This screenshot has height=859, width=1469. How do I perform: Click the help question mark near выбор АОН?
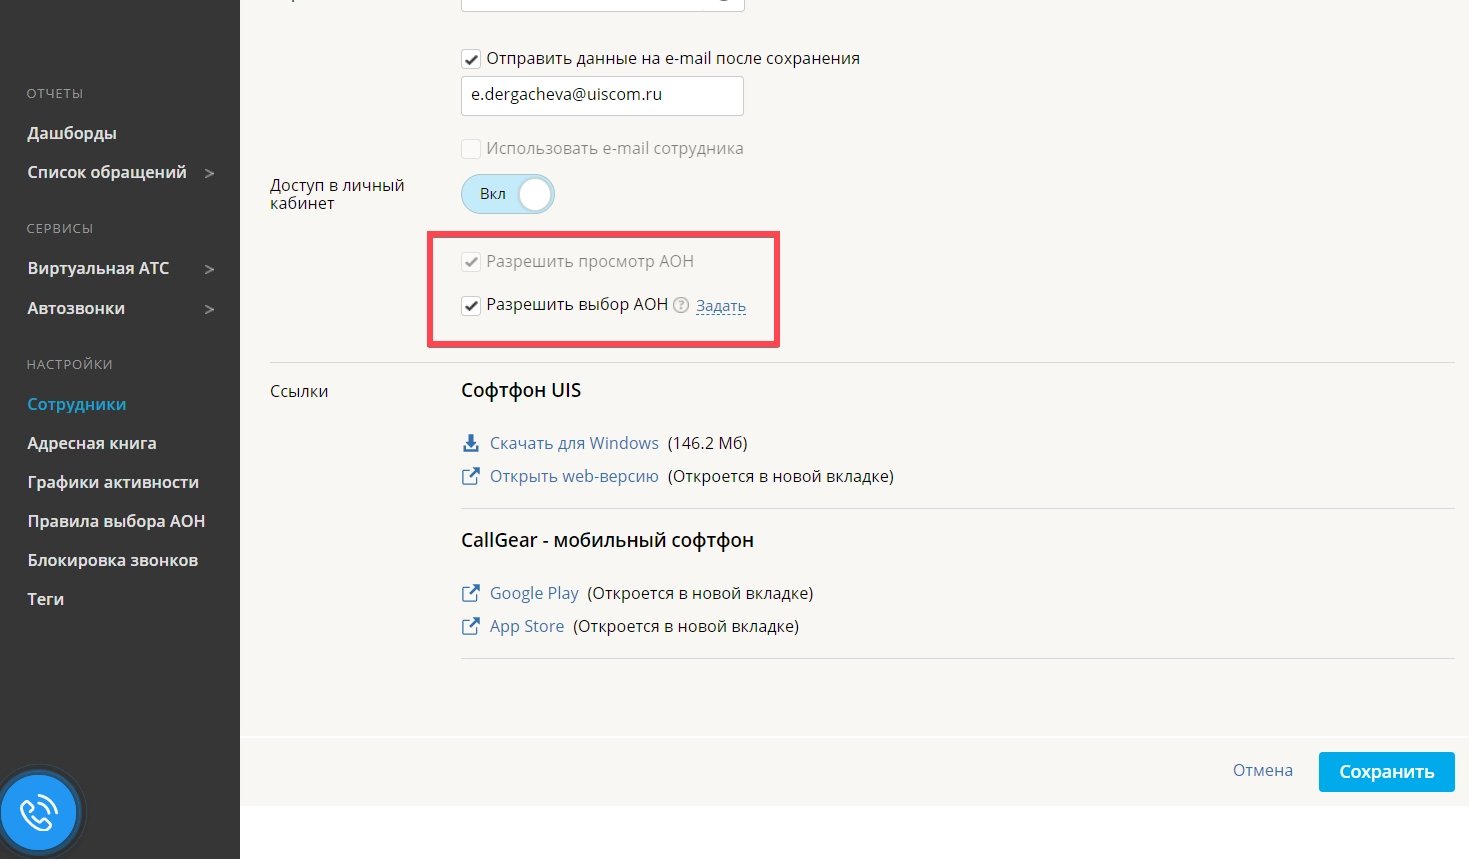point(681,305)
